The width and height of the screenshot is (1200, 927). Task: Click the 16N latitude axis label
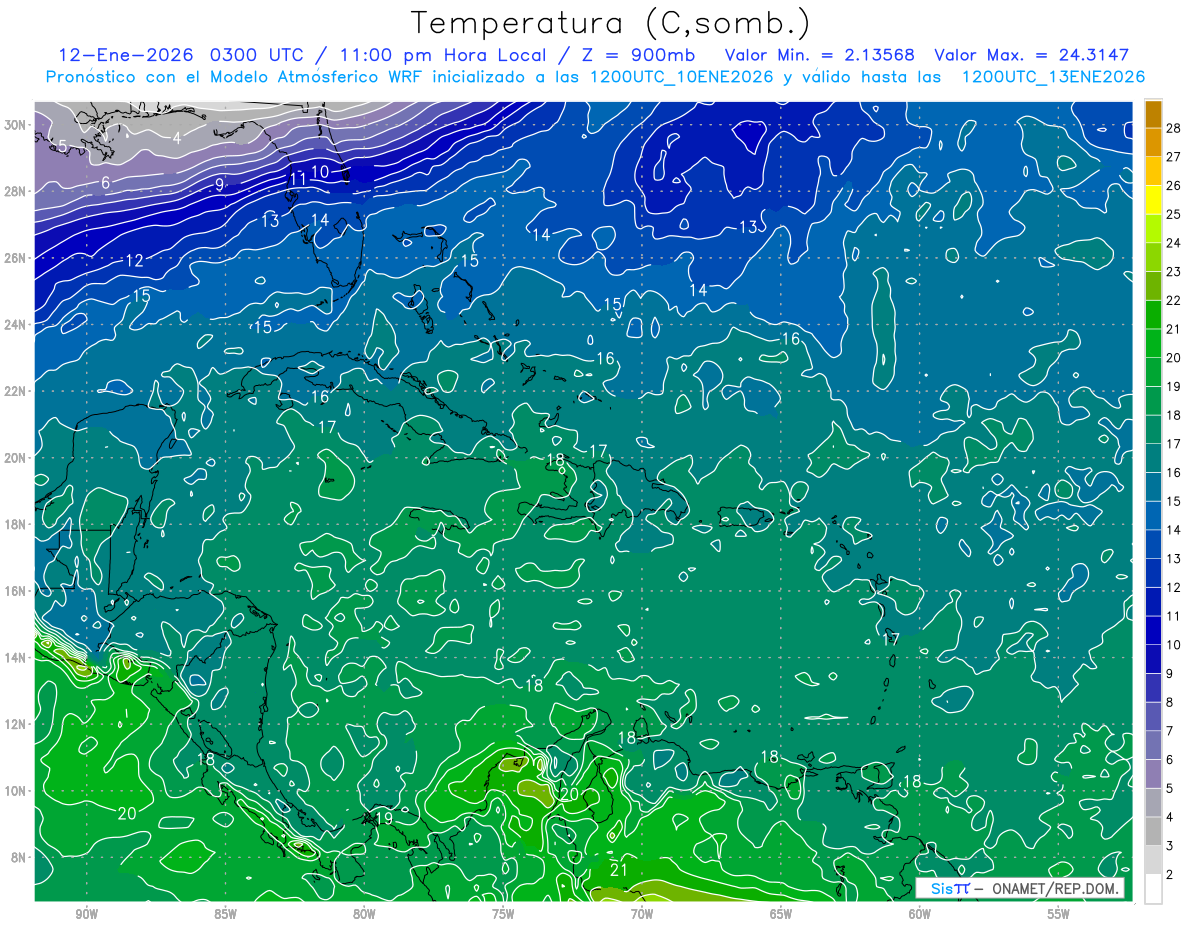coord(16,591)
